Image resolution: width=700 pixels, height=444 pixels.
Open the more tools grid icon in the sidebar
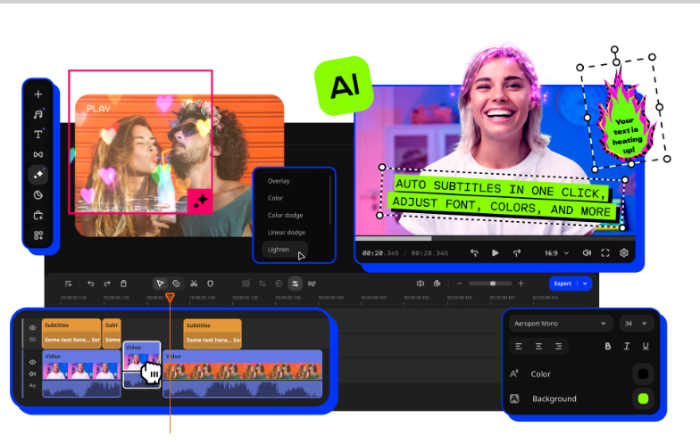[38, 235]
